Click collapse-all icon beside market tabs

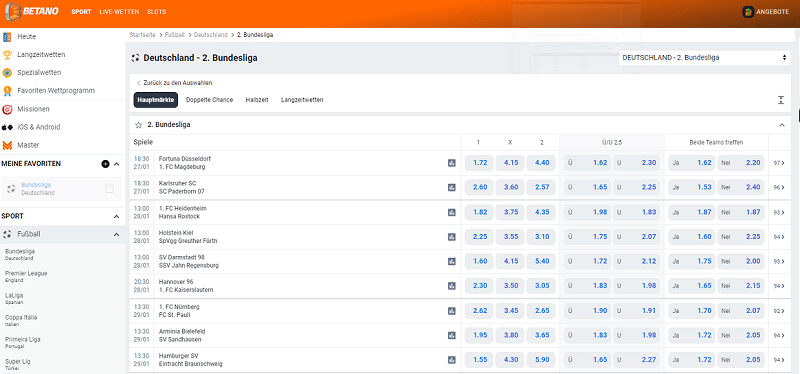(781, 100)
